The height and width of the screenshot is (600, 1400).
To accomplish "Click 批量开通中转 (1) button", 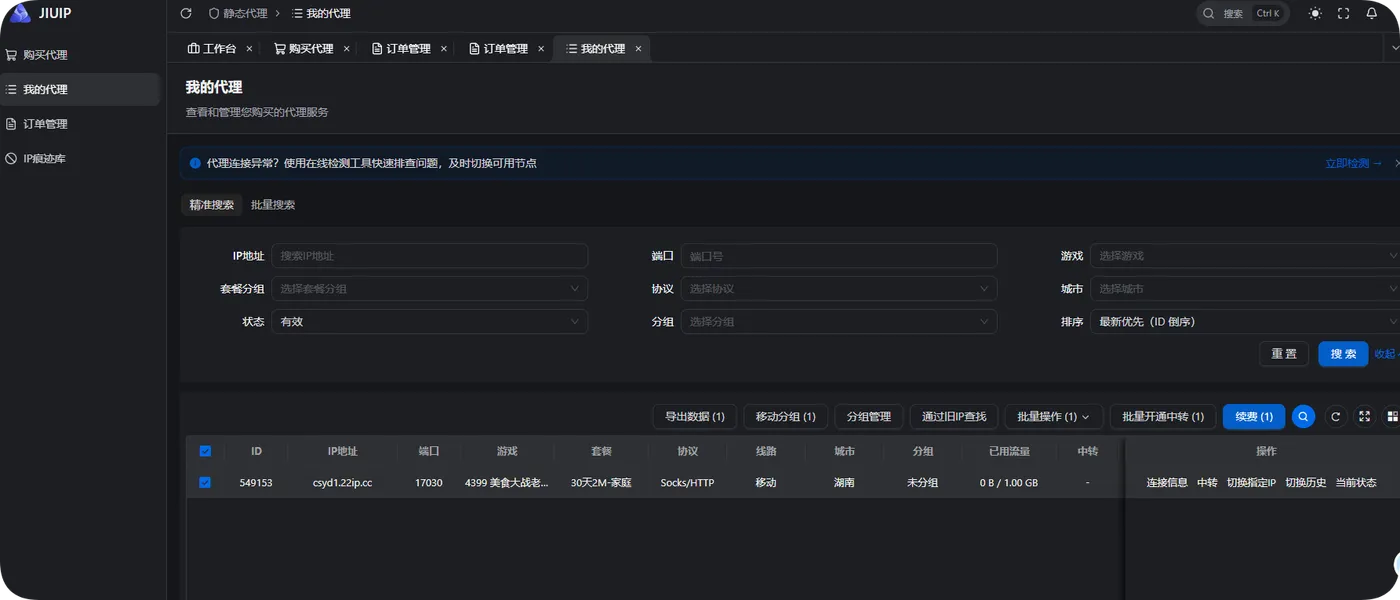I will pos(1163,416).
